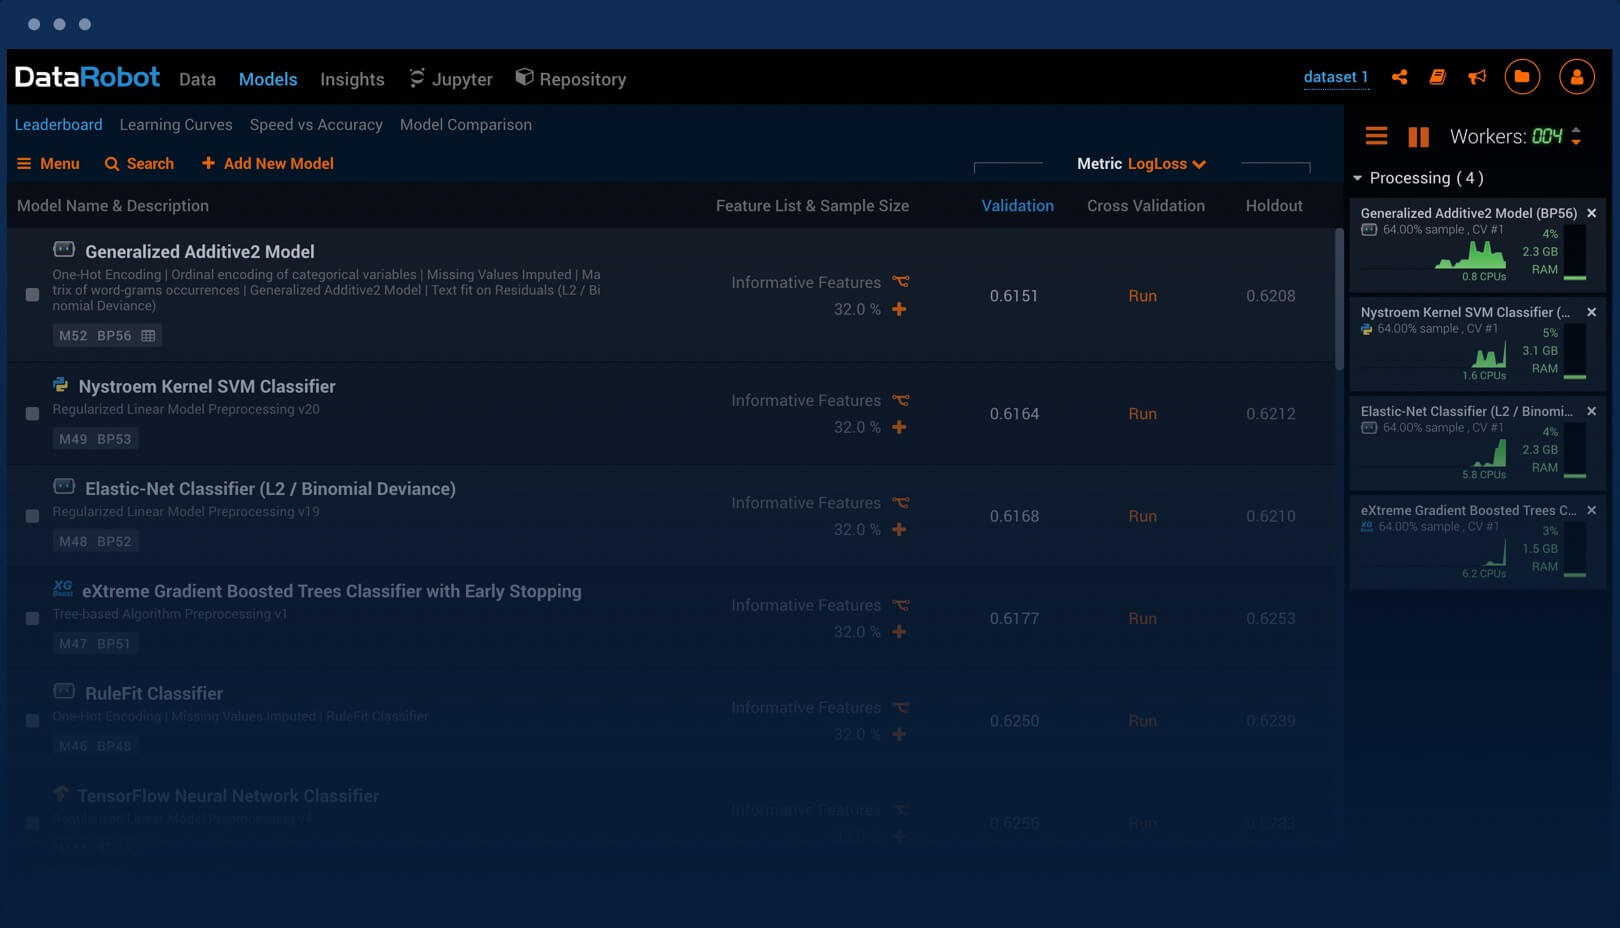Click the M48 BP52 tag
Image resolution: width=1620 pixels, height=928 pixels.
[95, 541]
